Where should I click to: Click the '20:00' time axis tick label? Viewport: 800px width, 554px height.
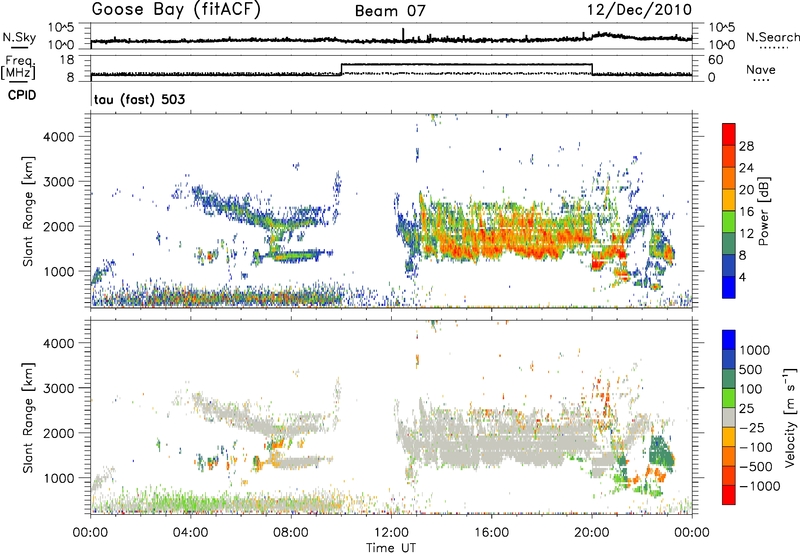click(591, 533)
